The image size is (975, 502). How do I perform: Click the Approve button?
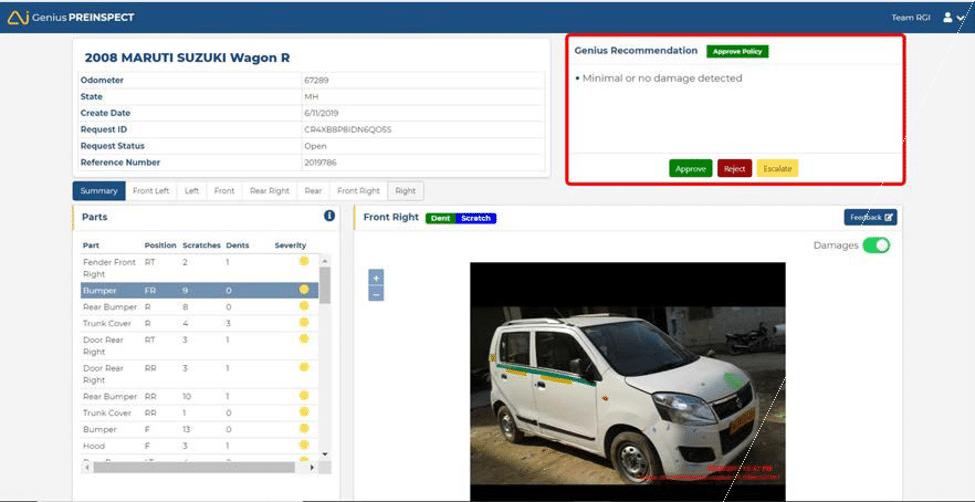pos(690,169)
